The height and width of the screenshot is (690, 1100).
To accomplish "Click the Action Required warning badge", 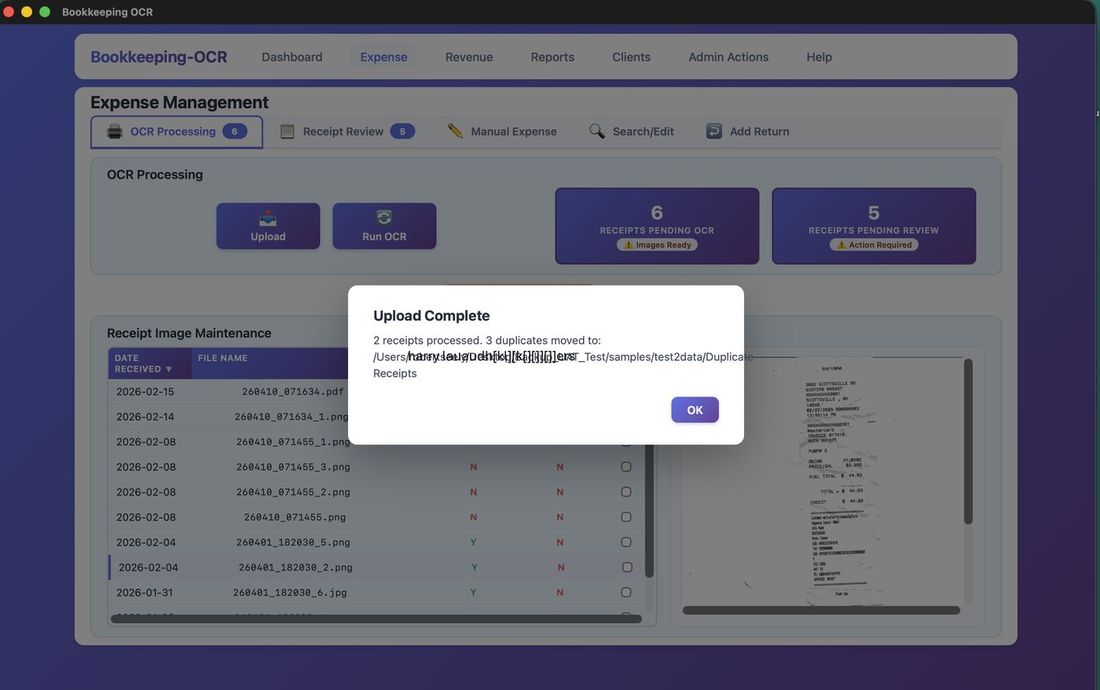I will click(873, 244).
